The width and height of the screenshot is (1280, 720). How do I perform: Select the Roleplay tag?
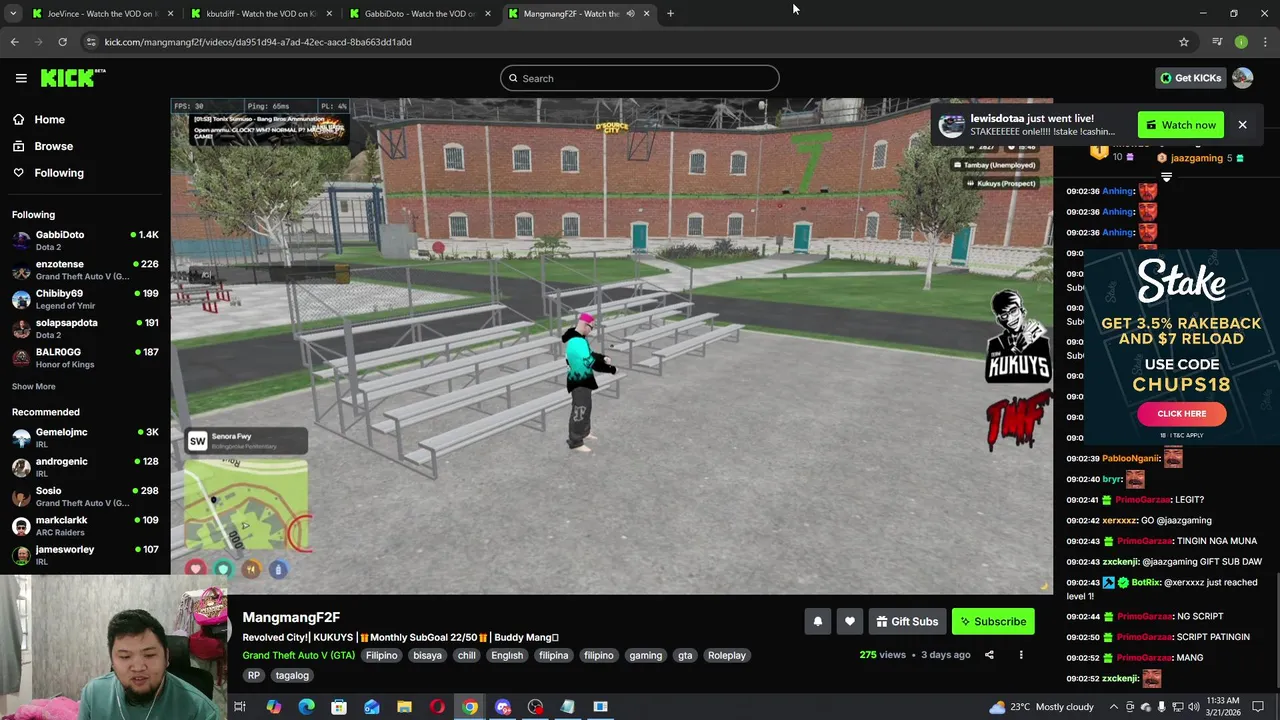727,655
